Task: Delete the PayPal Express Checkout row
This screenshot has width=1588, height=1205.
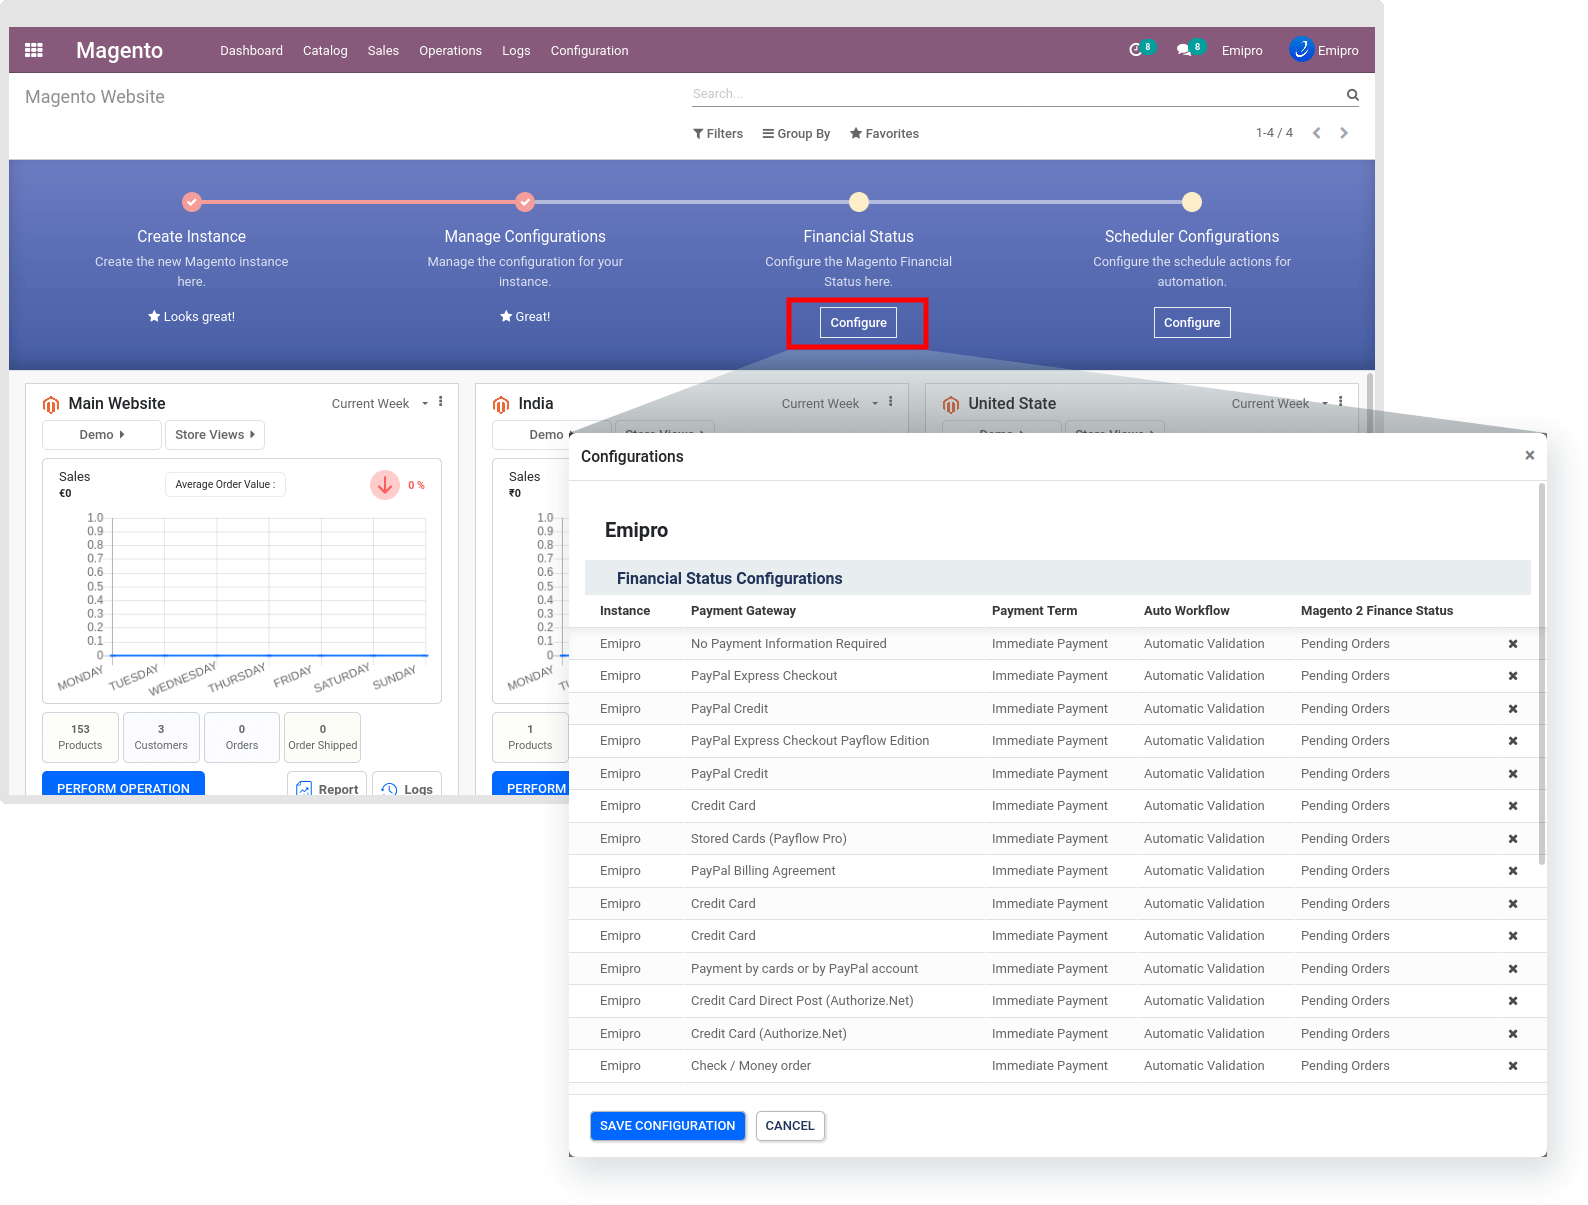Action: pyautogui.click(x=1513, y=676)
